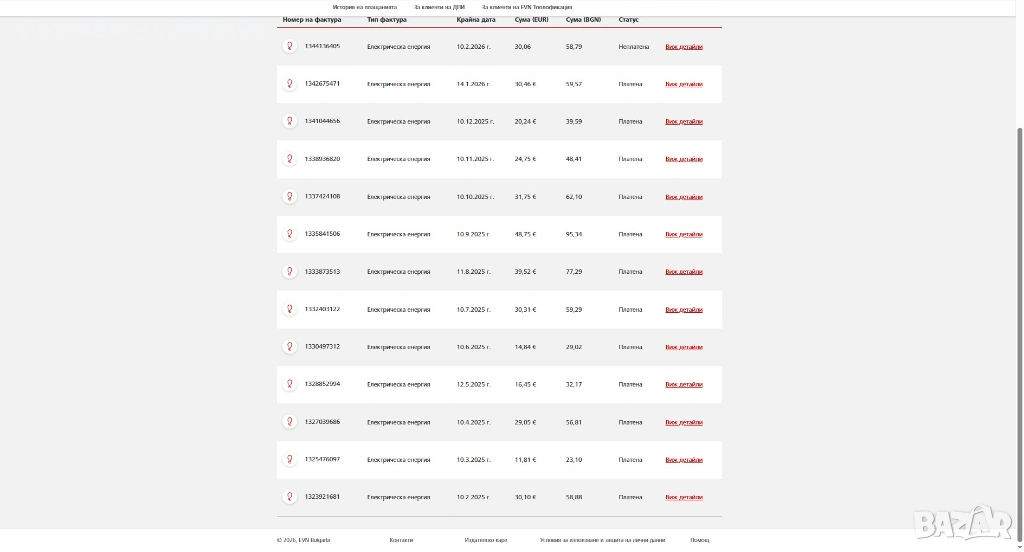1024x552 pixels.
Task: Open the 'Контакти' footer link
Action: [401, 540]
